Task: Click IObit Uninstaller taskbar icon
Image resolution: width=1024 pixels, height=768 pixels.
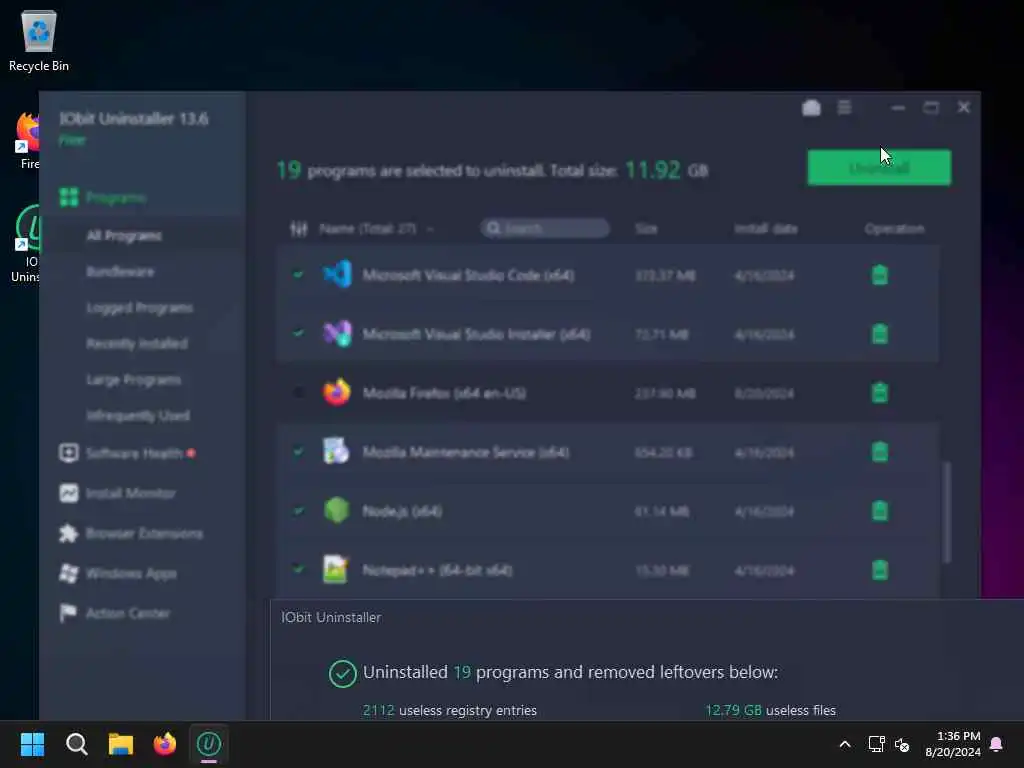Action: tap(209, 744)
